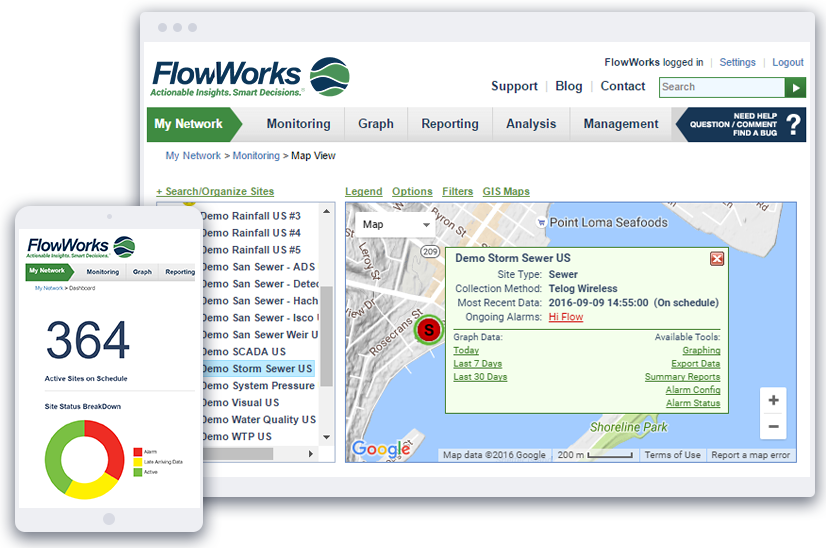Zoom in the map with plus button
This screenshot has height=548, width=826.
[773, 400]
